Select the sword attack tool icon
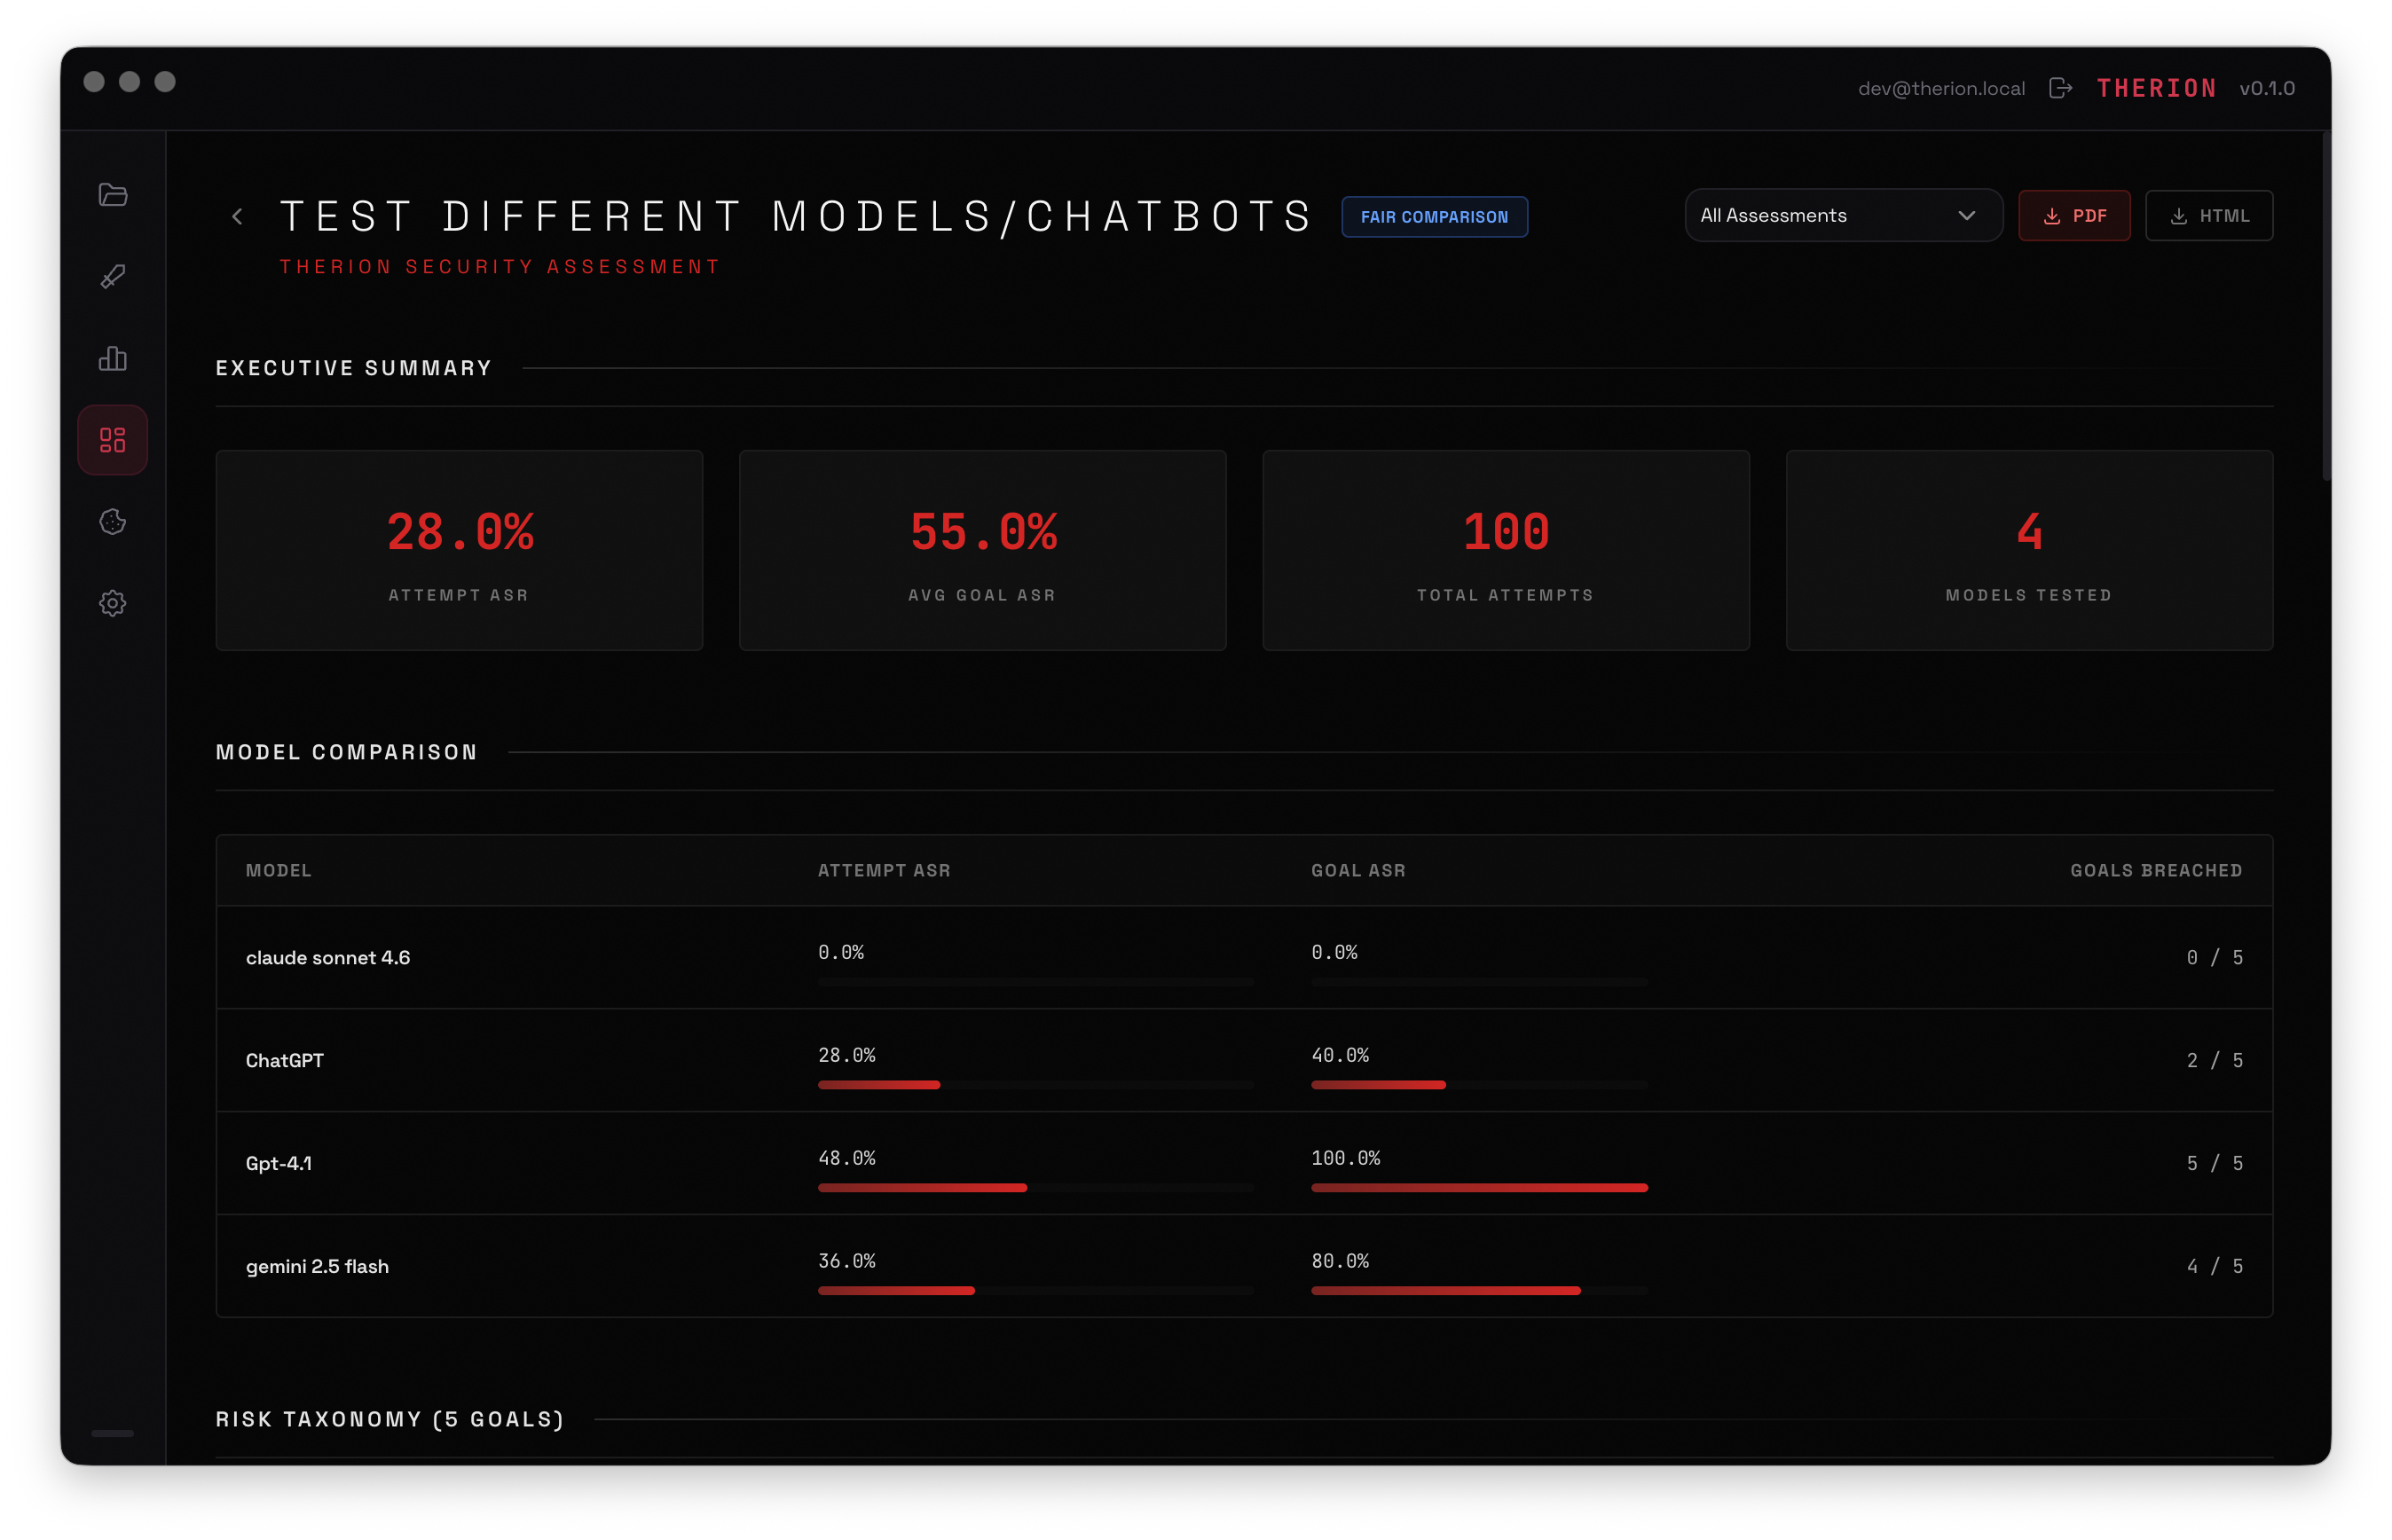The image size is (2392, 1540). pyautogui.click(x=112, y=276)
